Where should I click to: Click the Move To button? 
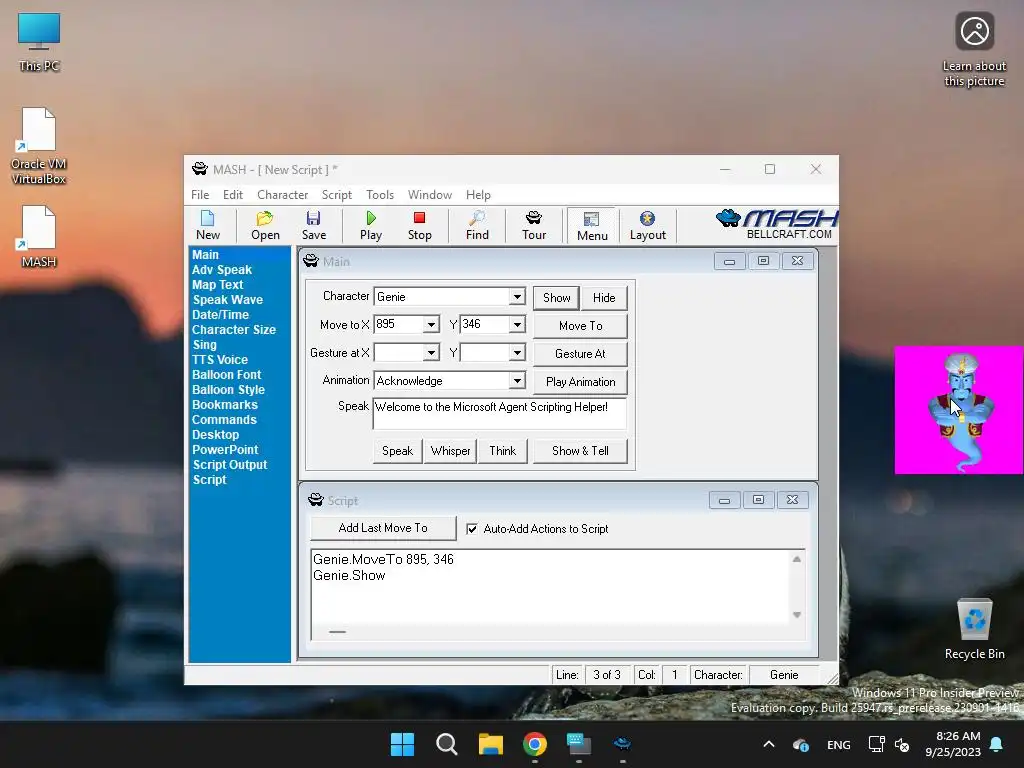(x=581, y=326)
